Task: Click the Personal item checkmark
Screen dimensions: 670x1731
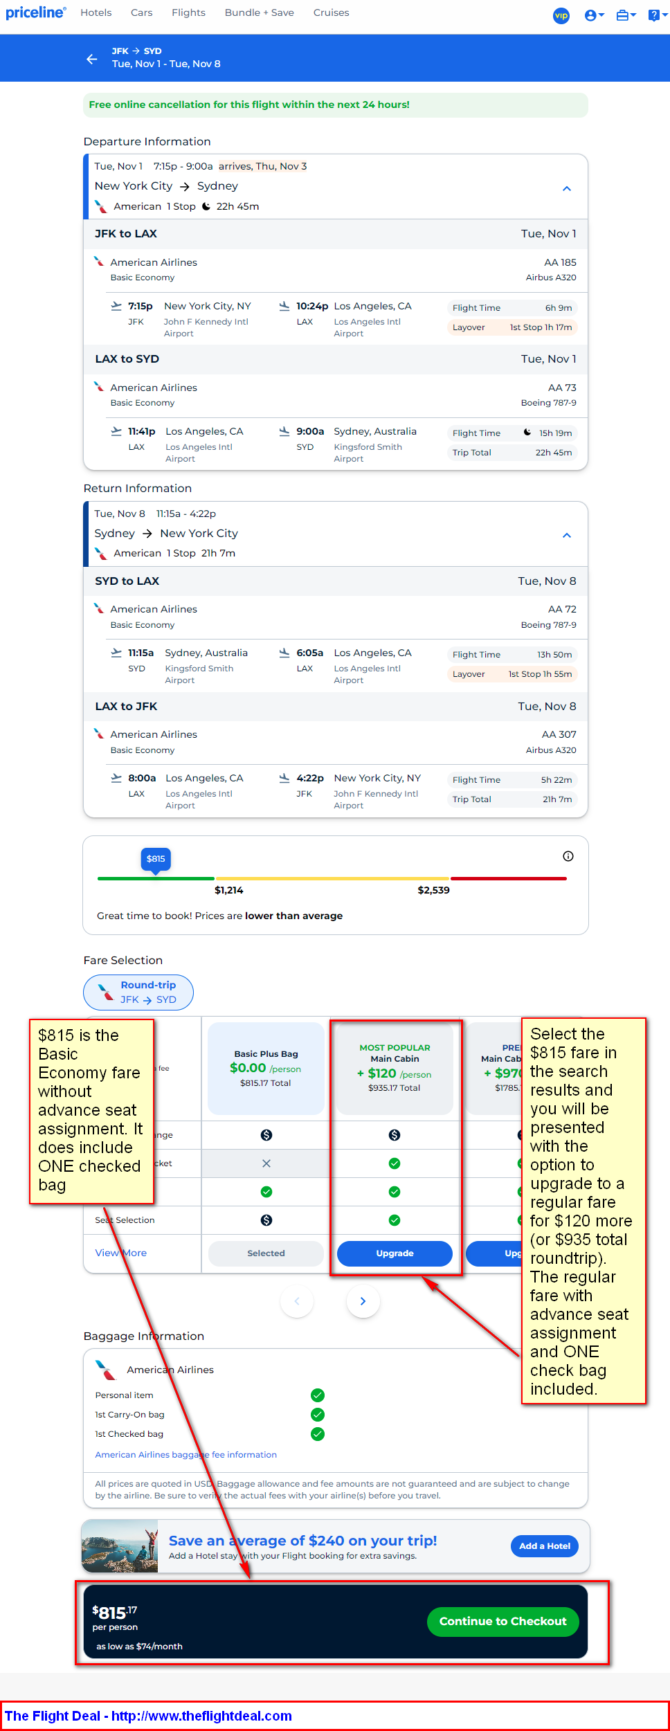Action: (317, 1395)
